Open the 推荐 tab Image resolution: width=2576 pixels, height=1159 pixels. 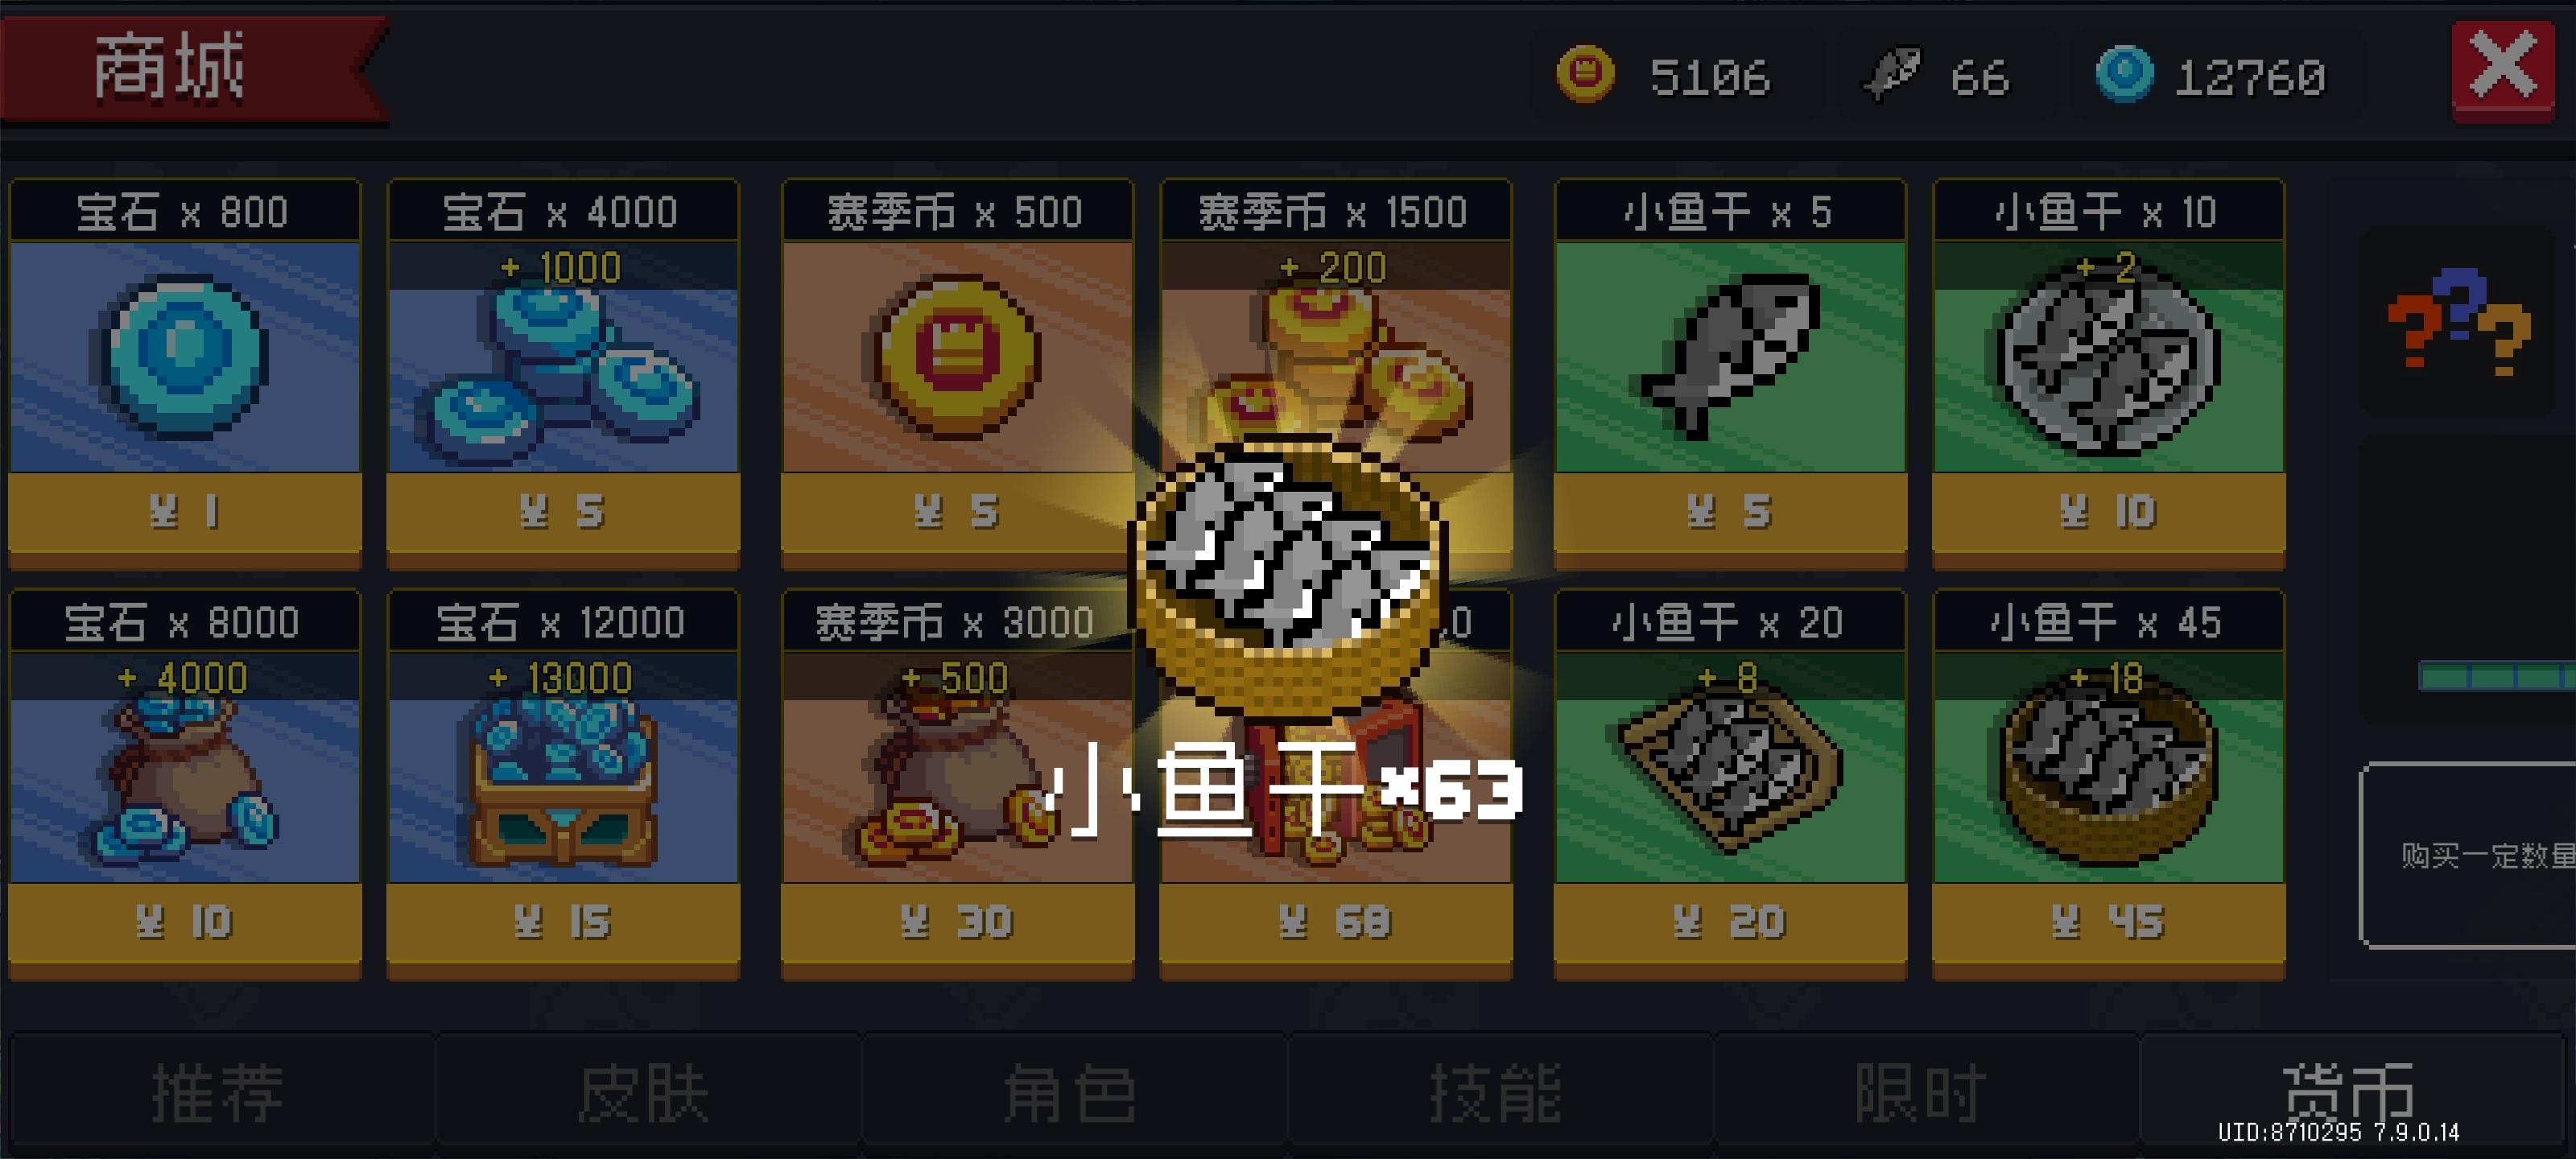coord(219,1091)
